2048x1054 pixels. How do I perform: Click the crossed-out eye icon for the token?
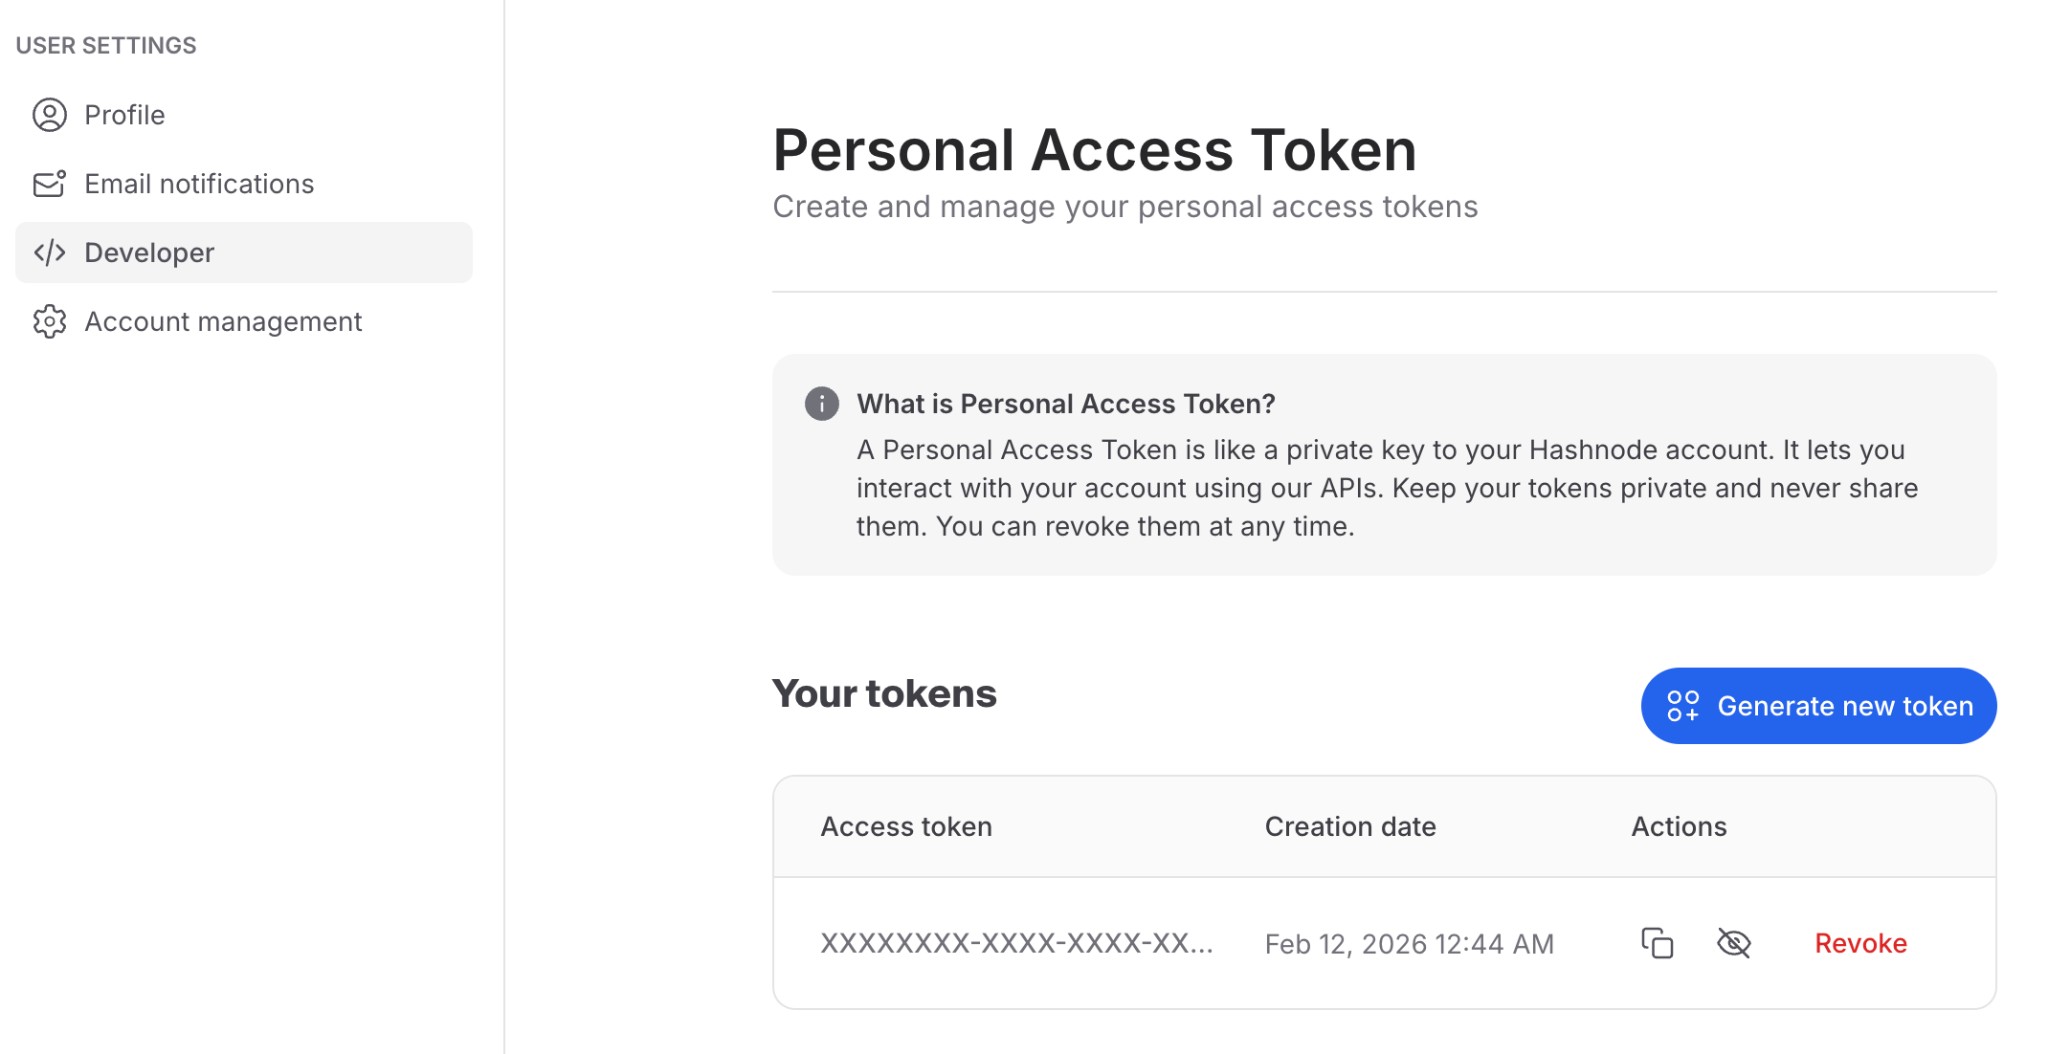[x=1735, y=942]
